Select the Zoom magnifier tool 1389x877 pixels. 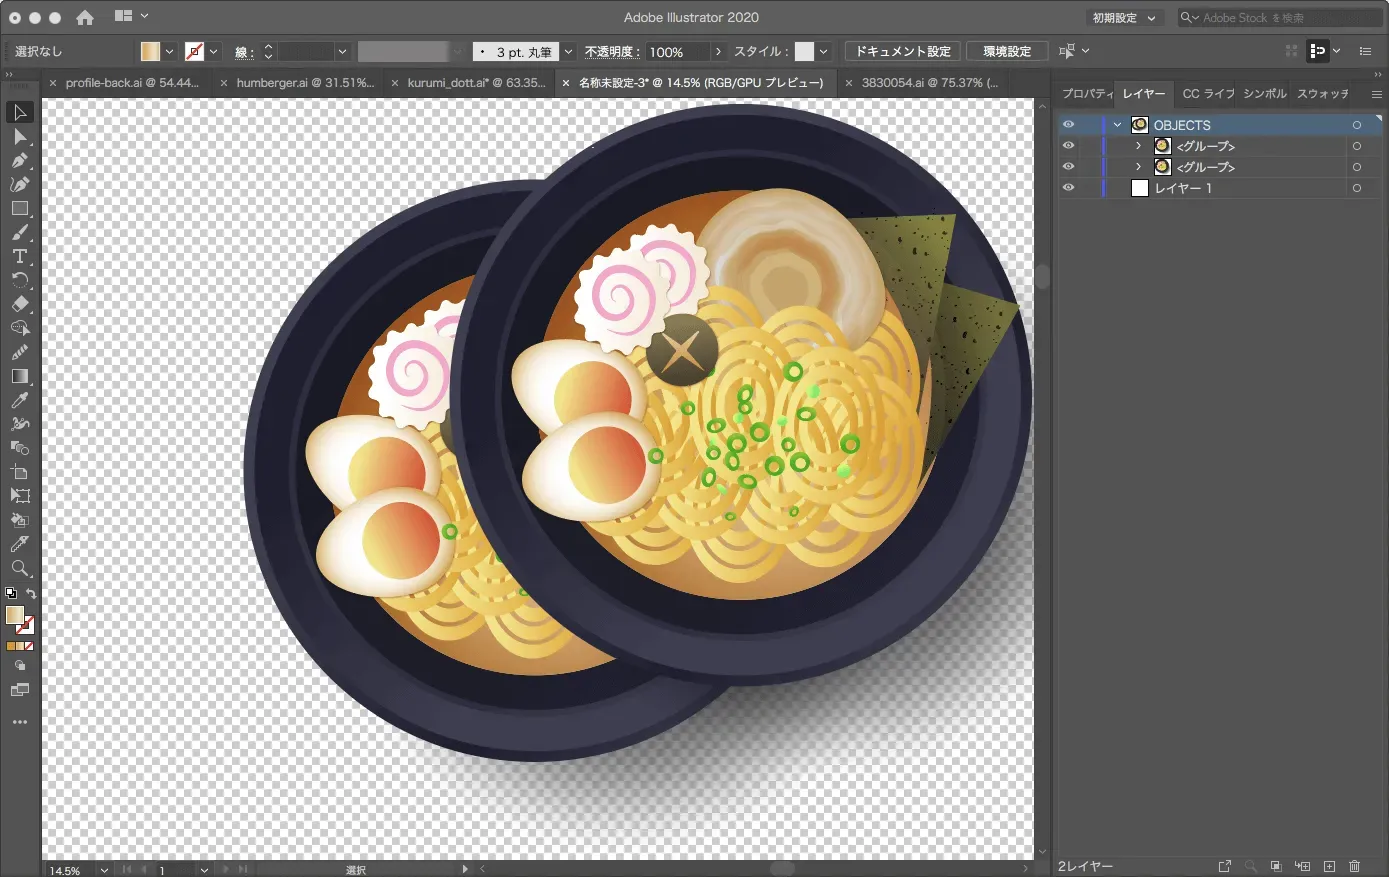tap(20, 568)
